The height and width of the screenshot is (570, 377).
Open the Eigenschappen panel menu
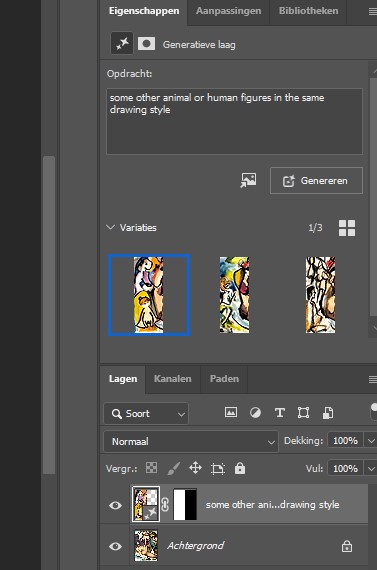373,12
